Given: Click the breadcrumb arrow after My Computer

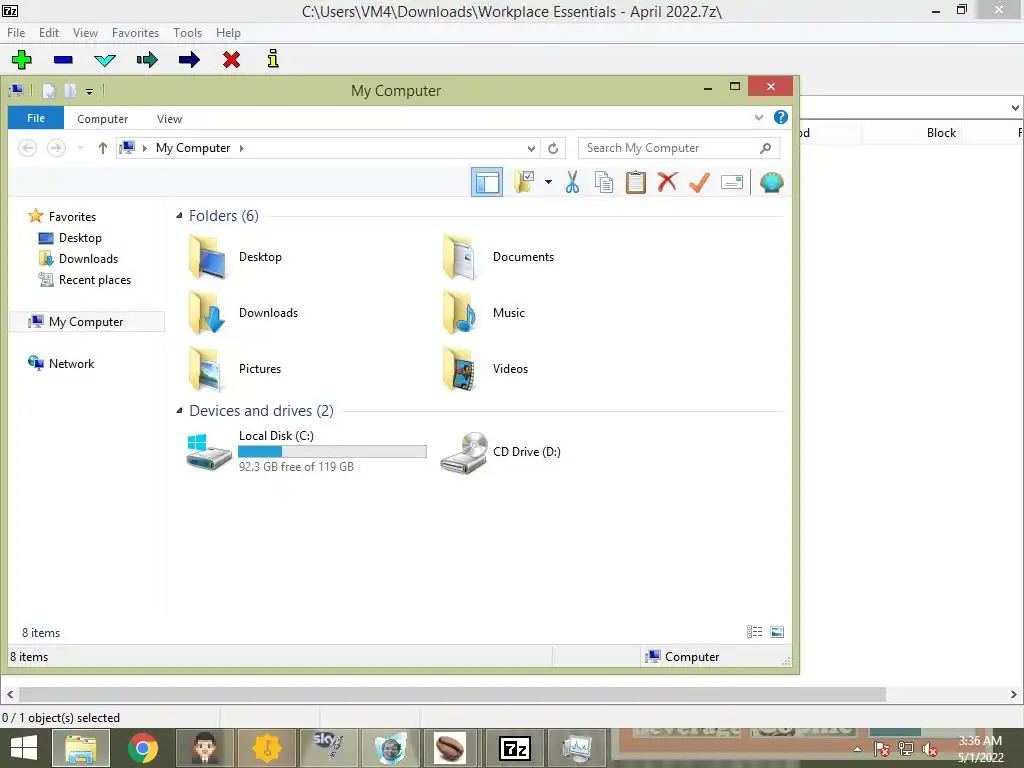Looking at the screenshot, I should 242,148.
